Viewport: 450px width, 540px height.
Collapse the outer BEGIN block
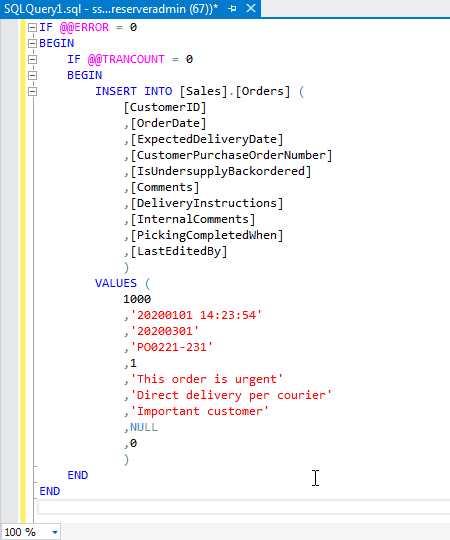32,43
